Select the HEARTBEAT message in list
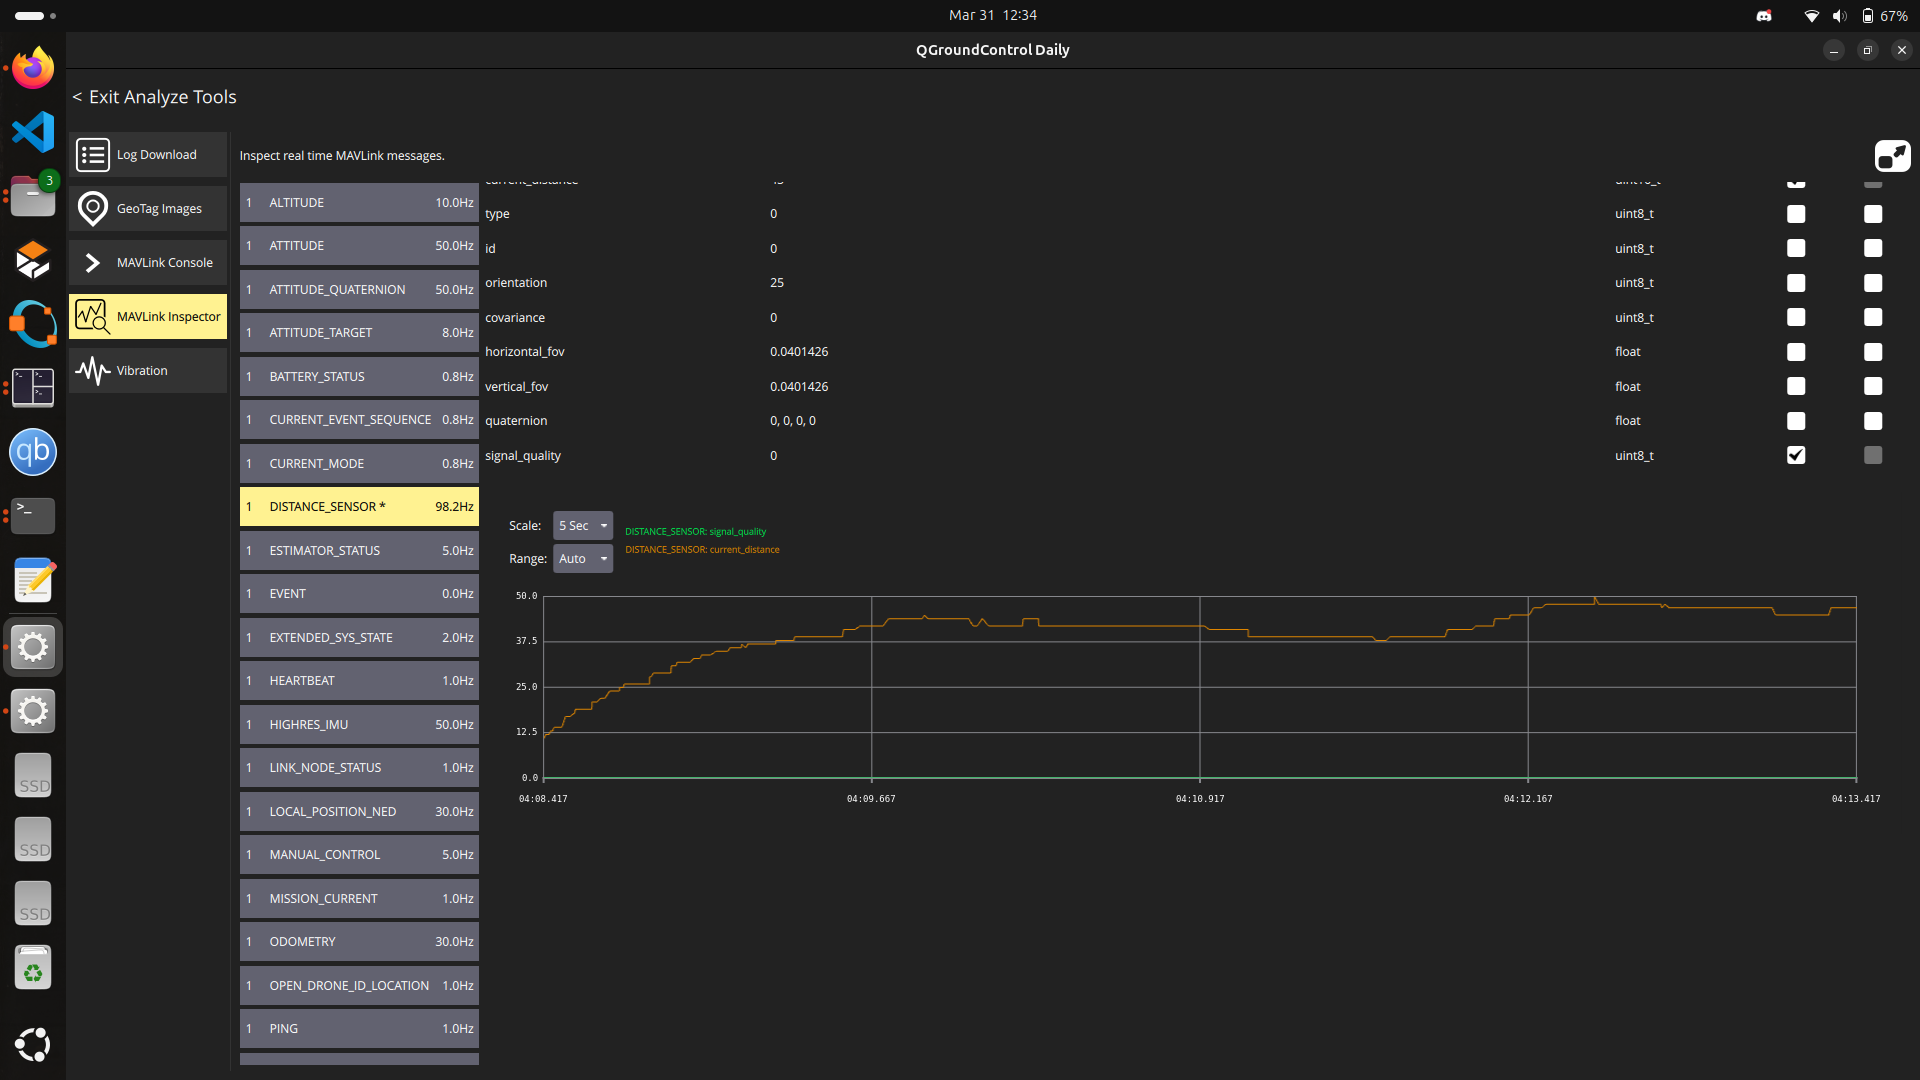This screenshot has width=1920, height=1080. click(359, 681)
